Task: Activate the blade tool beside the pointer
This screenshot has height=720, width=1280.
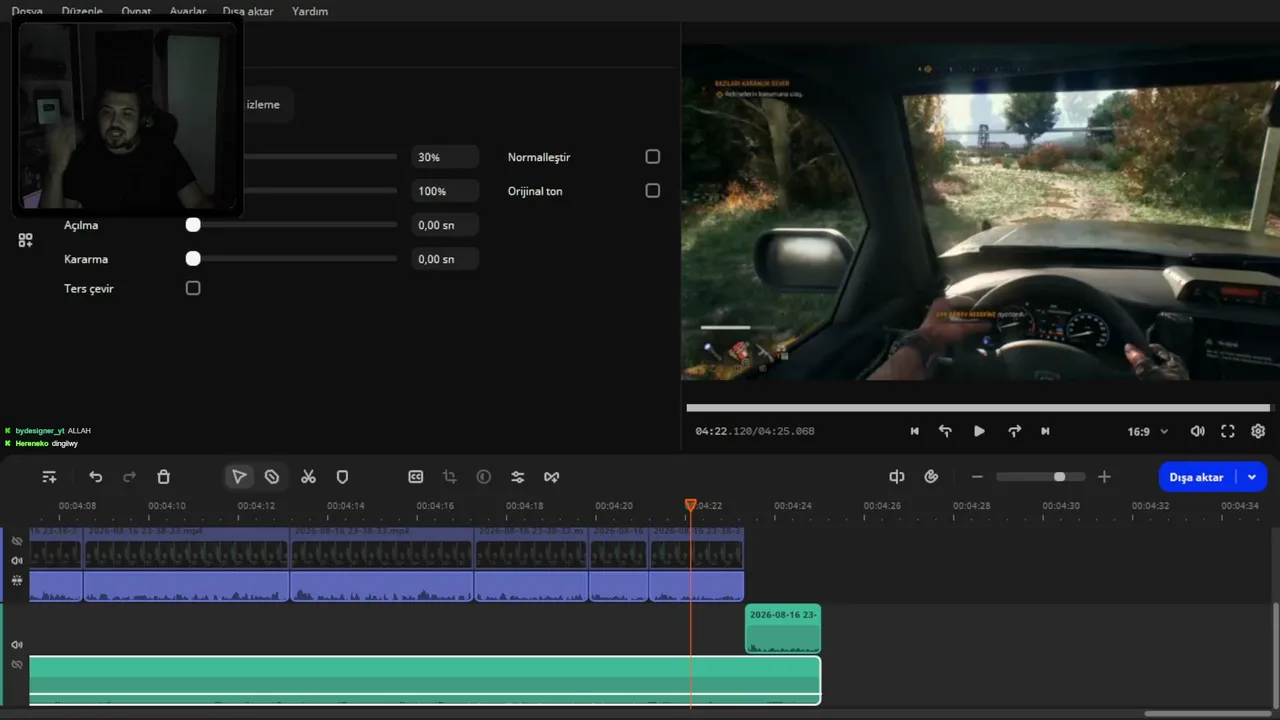Action: (x=272, y=477)
